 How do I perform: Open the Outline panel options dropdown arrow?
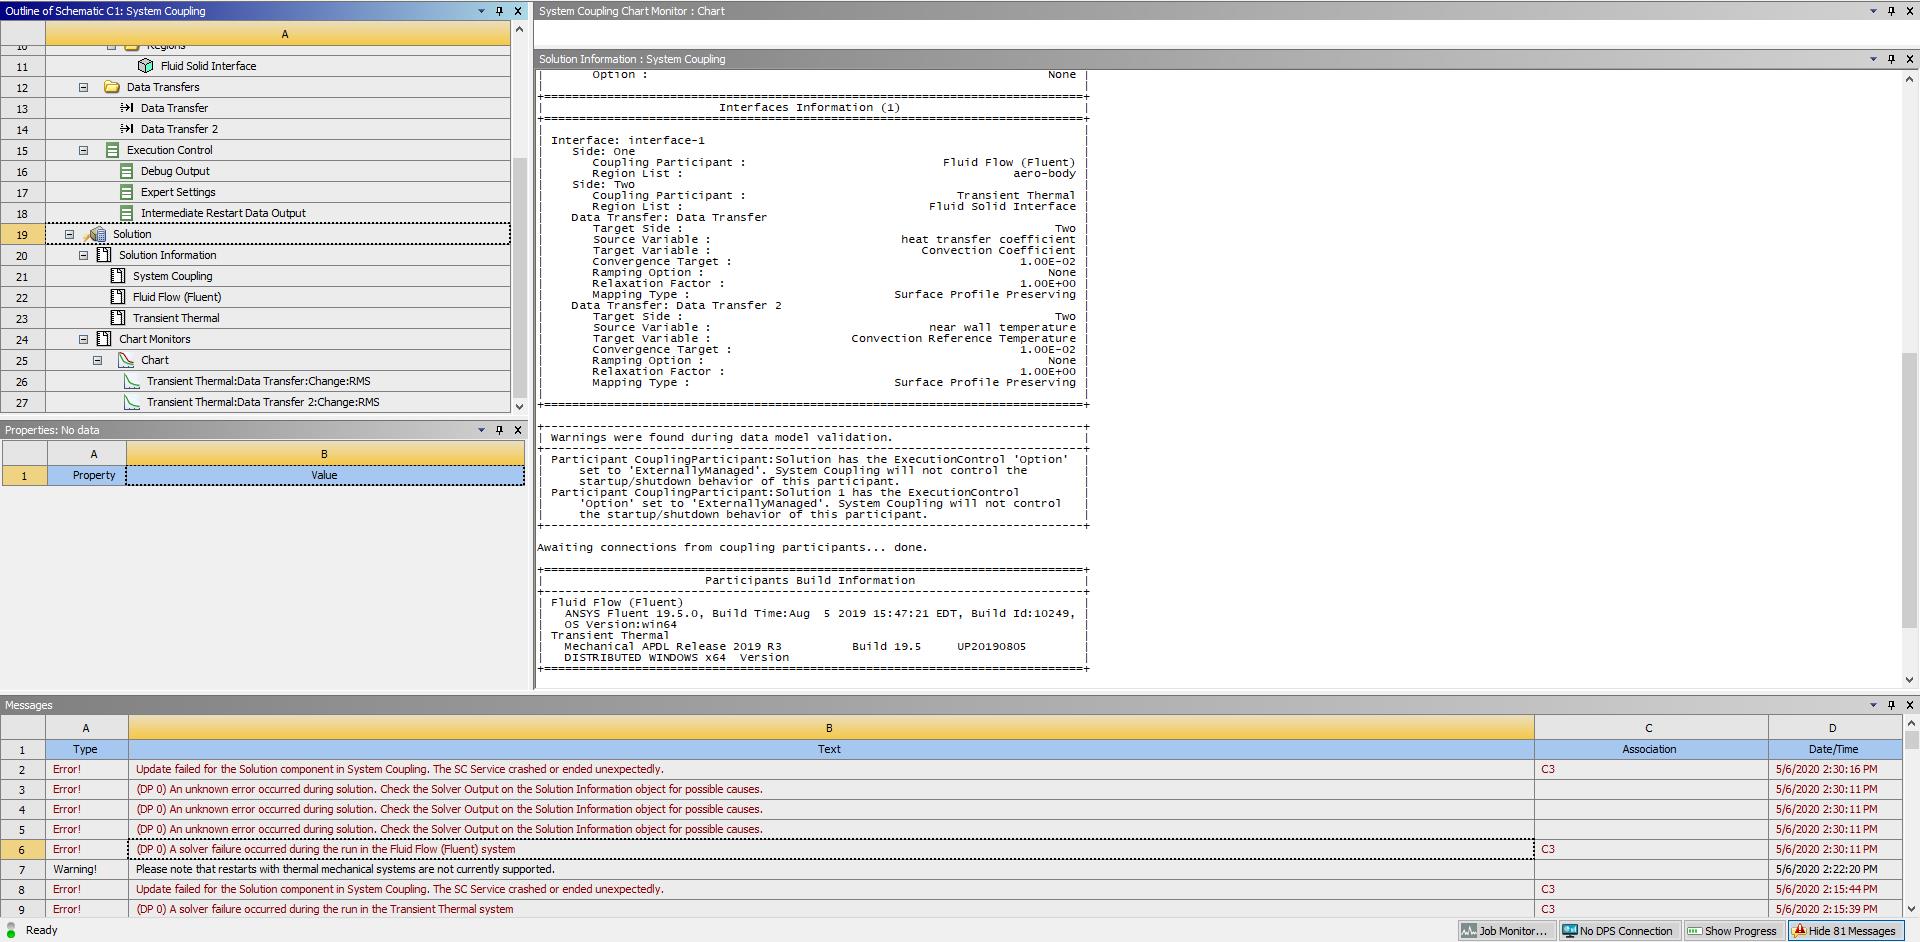tap(481, 11)
